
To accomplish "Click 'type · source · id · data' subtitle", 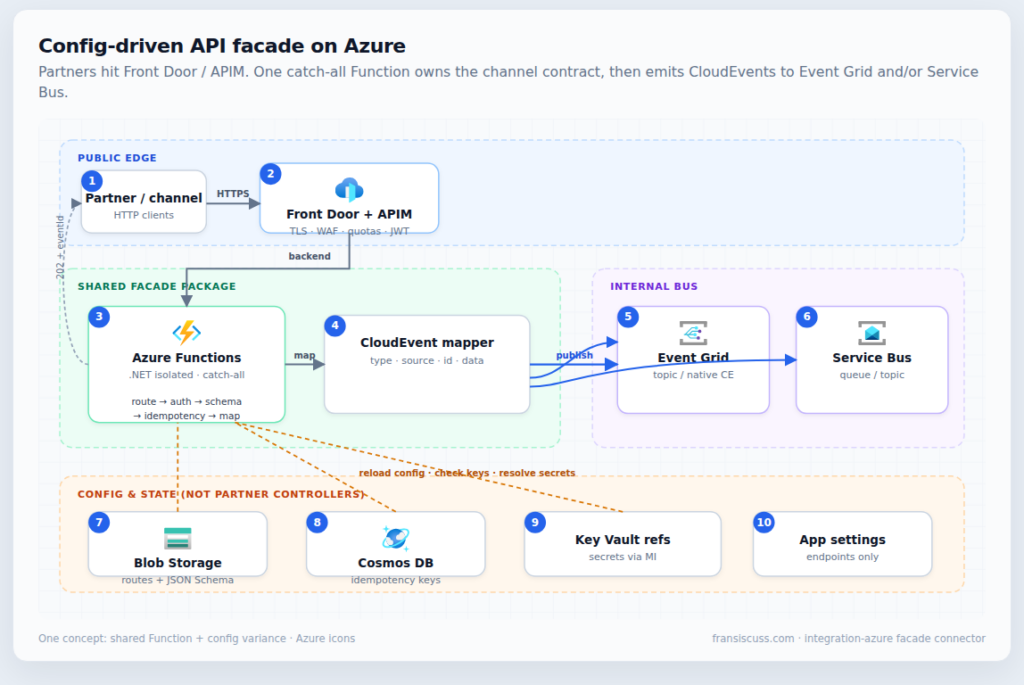I will (x=427, y=360).
